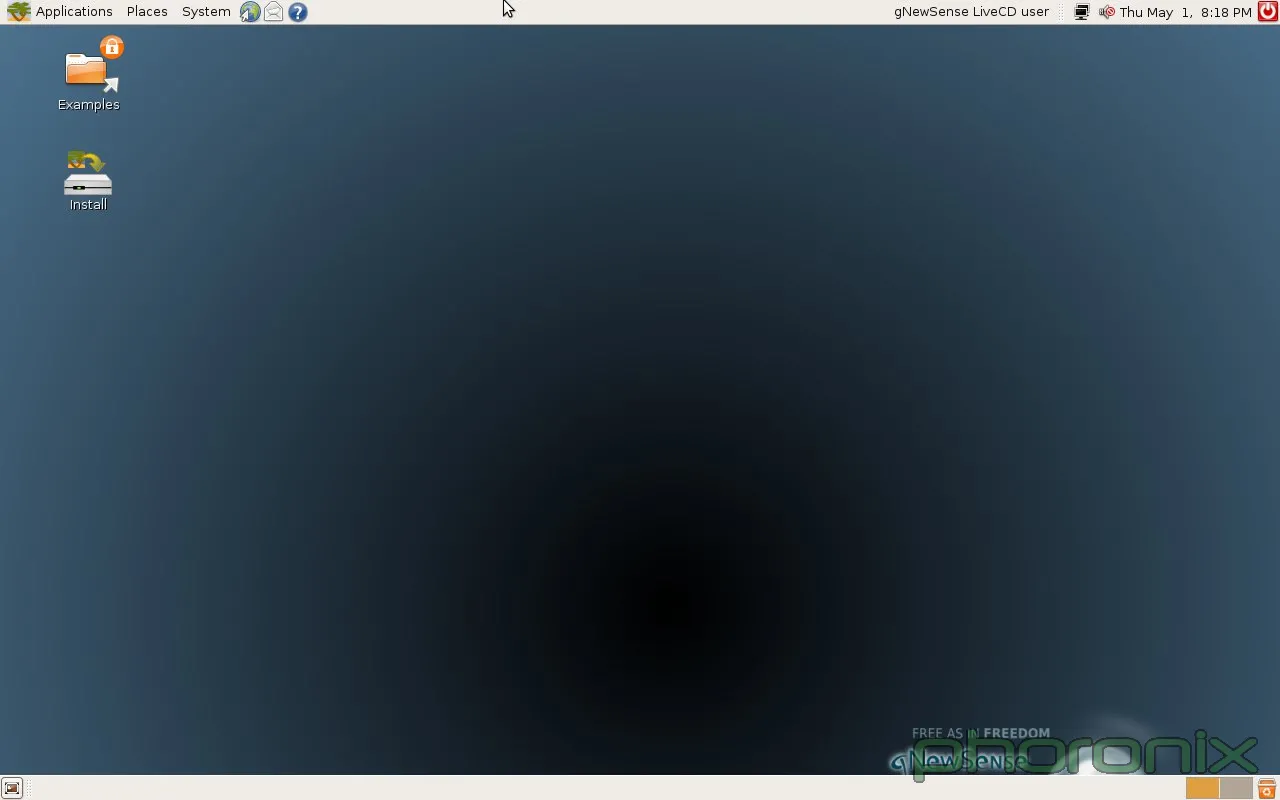Screen dimensions: 1280x800
Task: Switch to the first highlighted workspace
Action: coord(1202,788)
